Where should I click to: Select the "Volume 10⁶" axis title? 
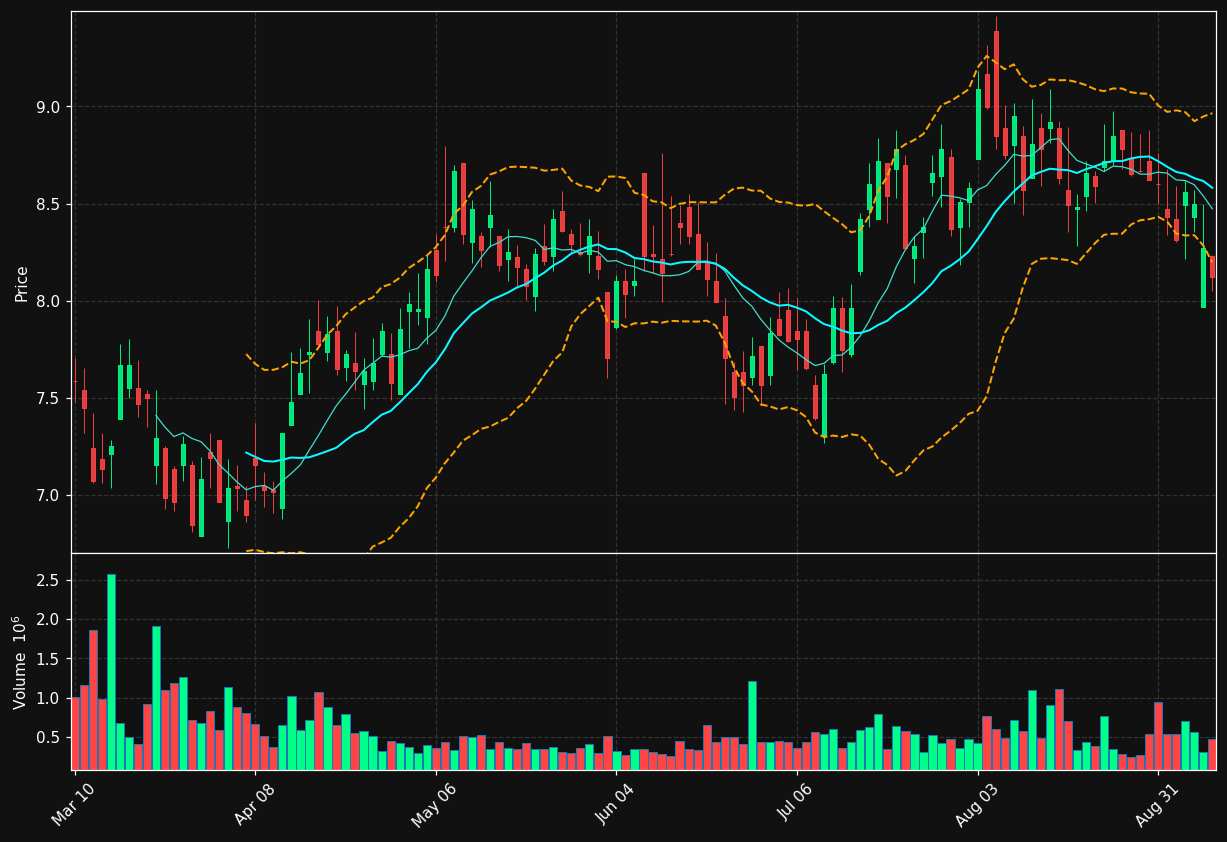click(20, 662)
